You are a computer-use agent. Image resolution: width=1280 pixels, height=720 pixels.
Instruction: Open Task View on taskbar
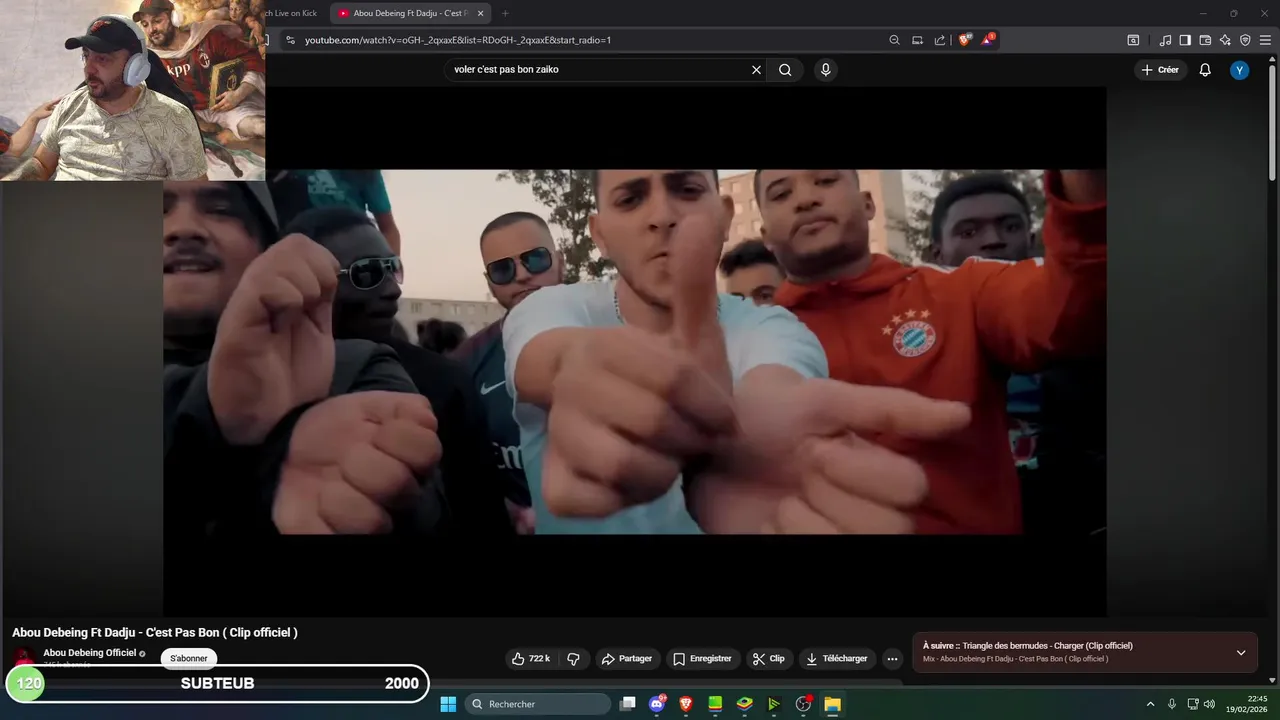(x=627, y=704)
